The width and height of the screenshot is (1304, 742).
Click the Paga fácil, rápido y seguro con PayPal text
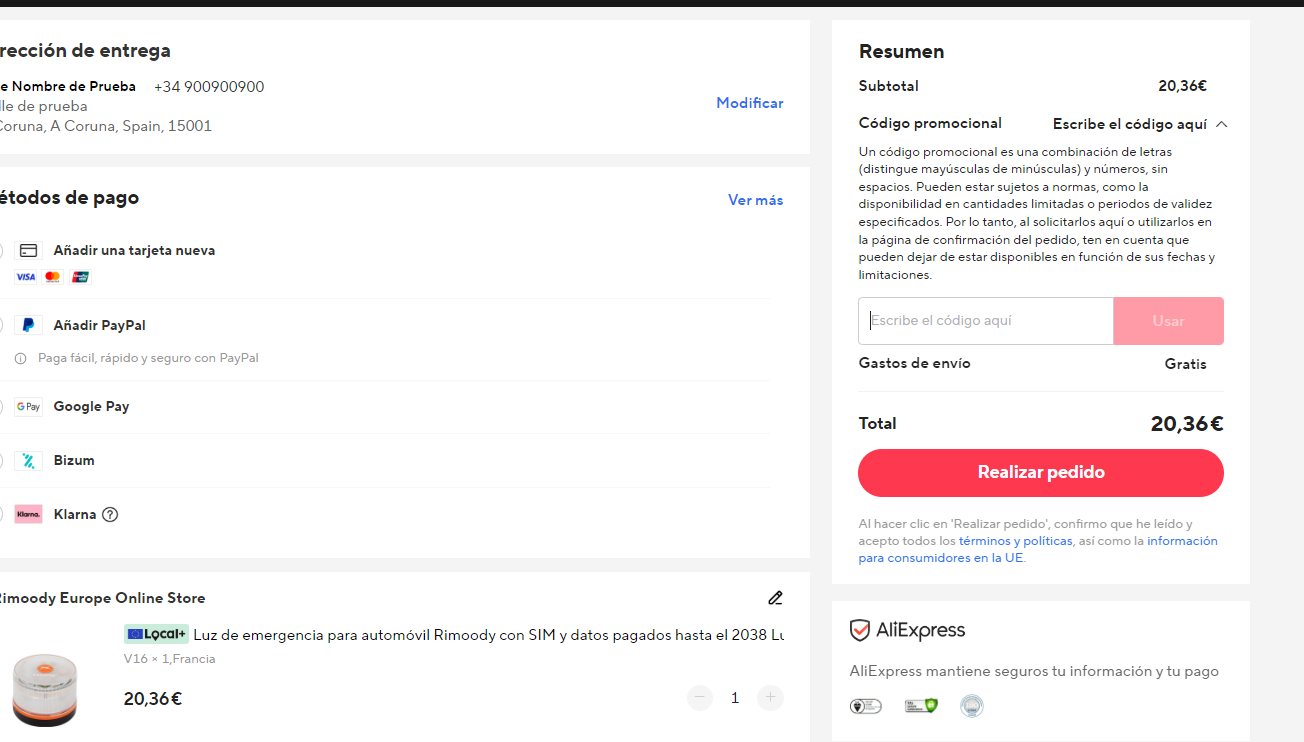pyautogui.click(x=148, y=358)
